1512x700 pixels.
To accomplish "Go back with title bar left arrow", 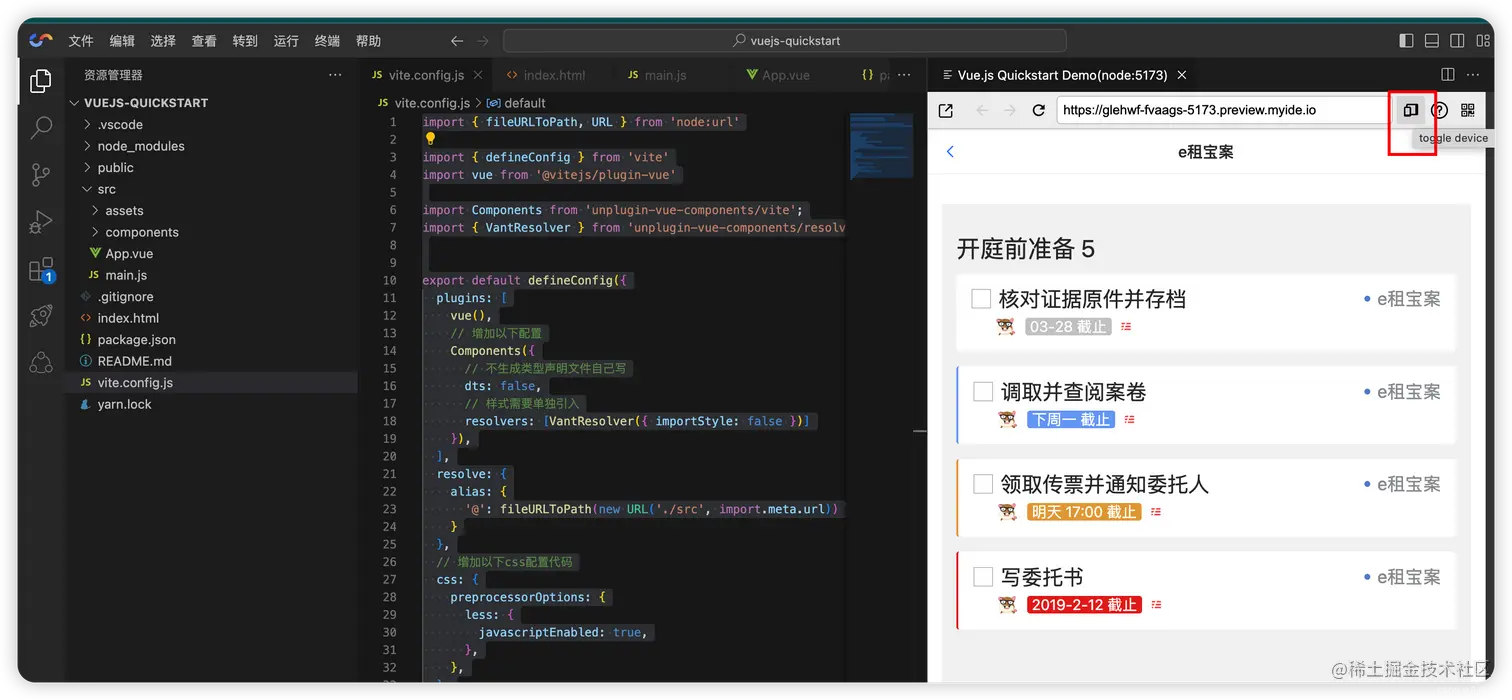I will (x=457, y=41).
